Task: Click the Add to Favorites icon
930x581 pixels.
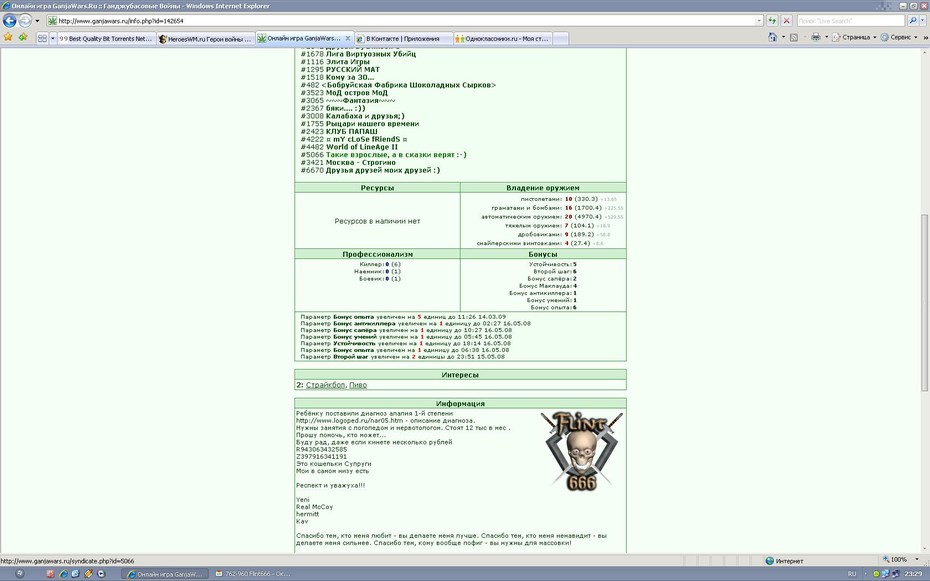Action: tap(23, 37)
